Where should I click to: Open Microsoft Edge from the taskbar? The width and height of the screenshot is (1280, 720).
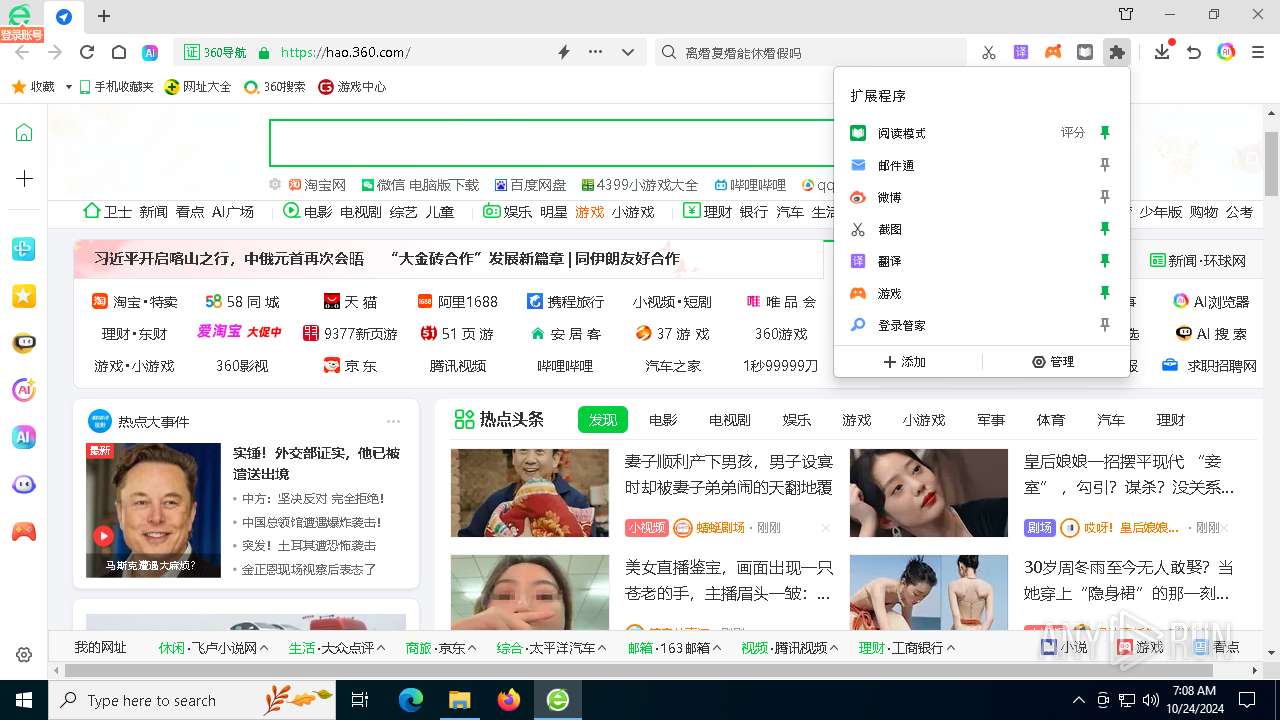click(x=411, y=700)
